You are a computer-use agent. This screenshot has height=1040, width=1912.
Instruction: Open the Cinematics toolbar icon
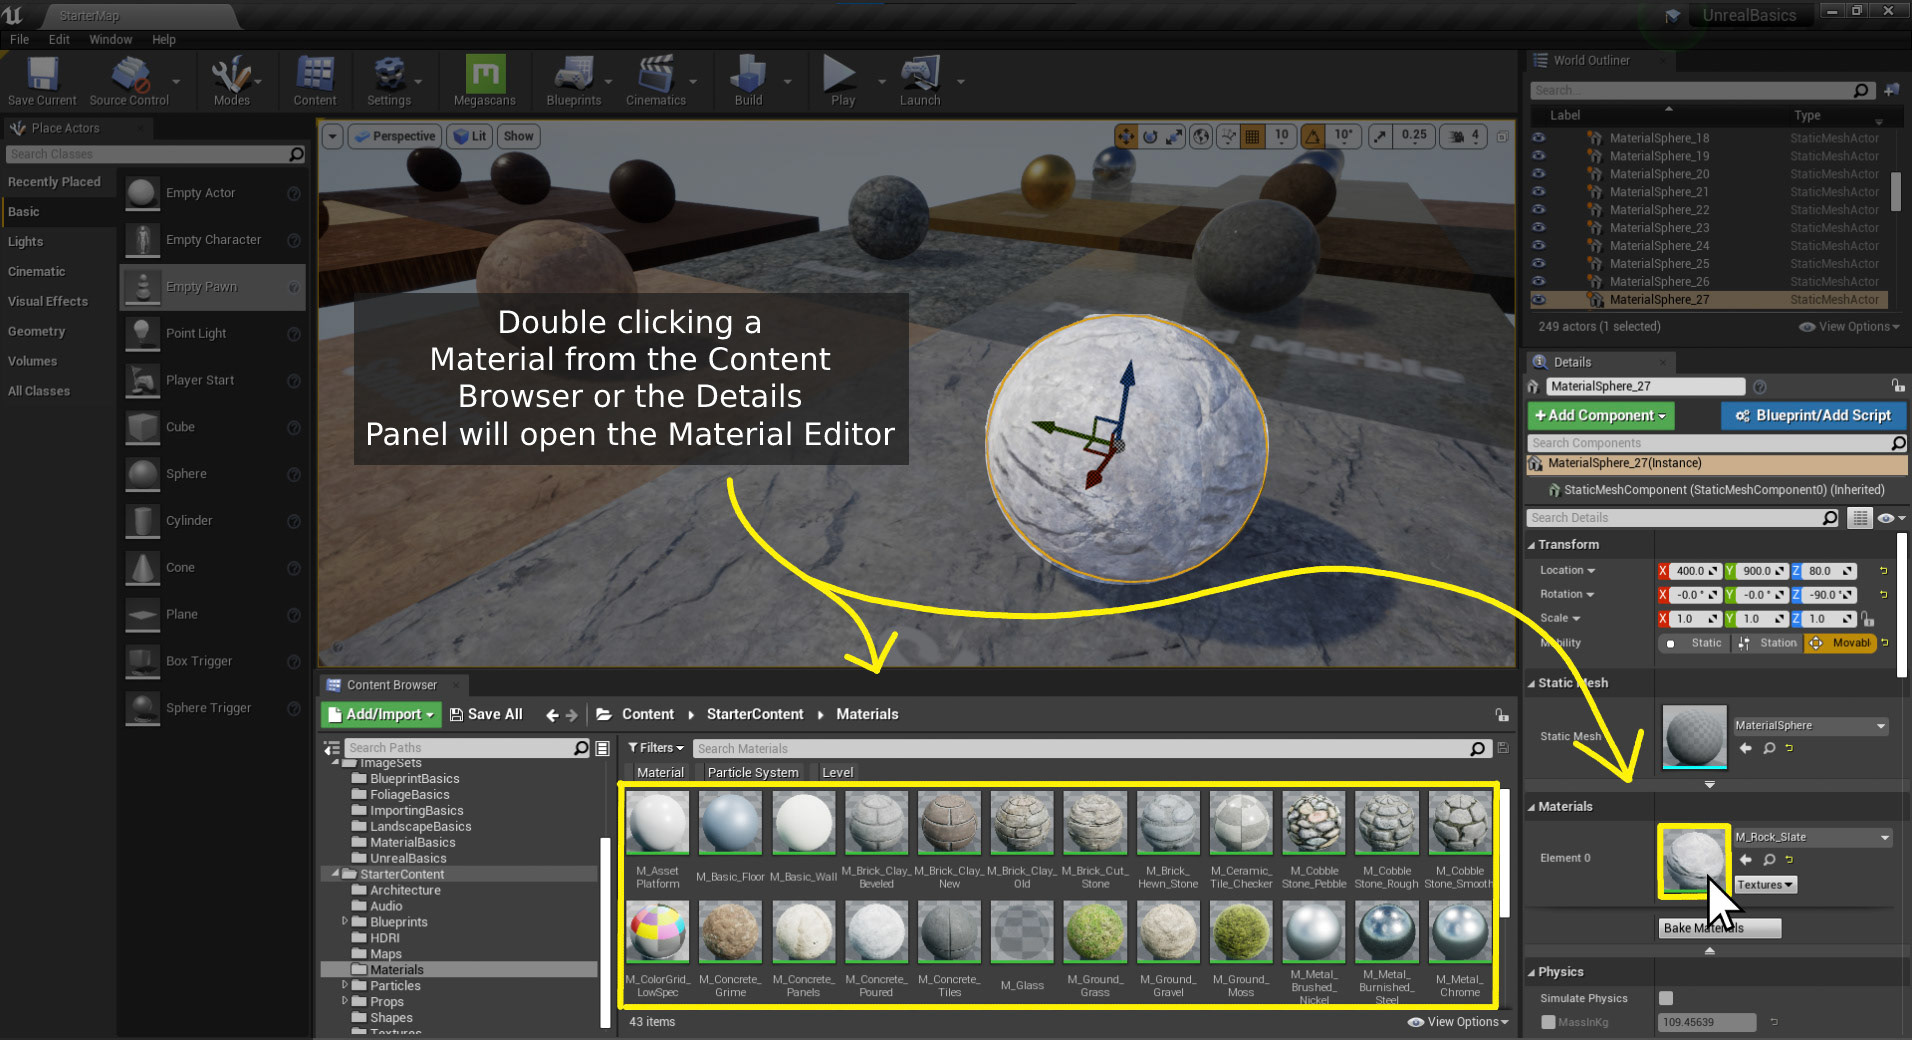click(656, 80)
